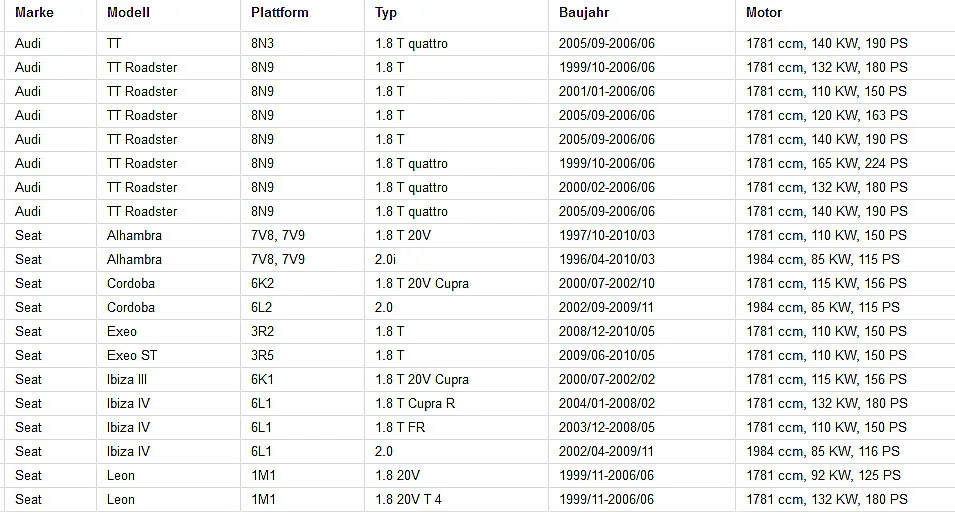Select Alhambra 2.0i type cell

(x=456, y=260)
